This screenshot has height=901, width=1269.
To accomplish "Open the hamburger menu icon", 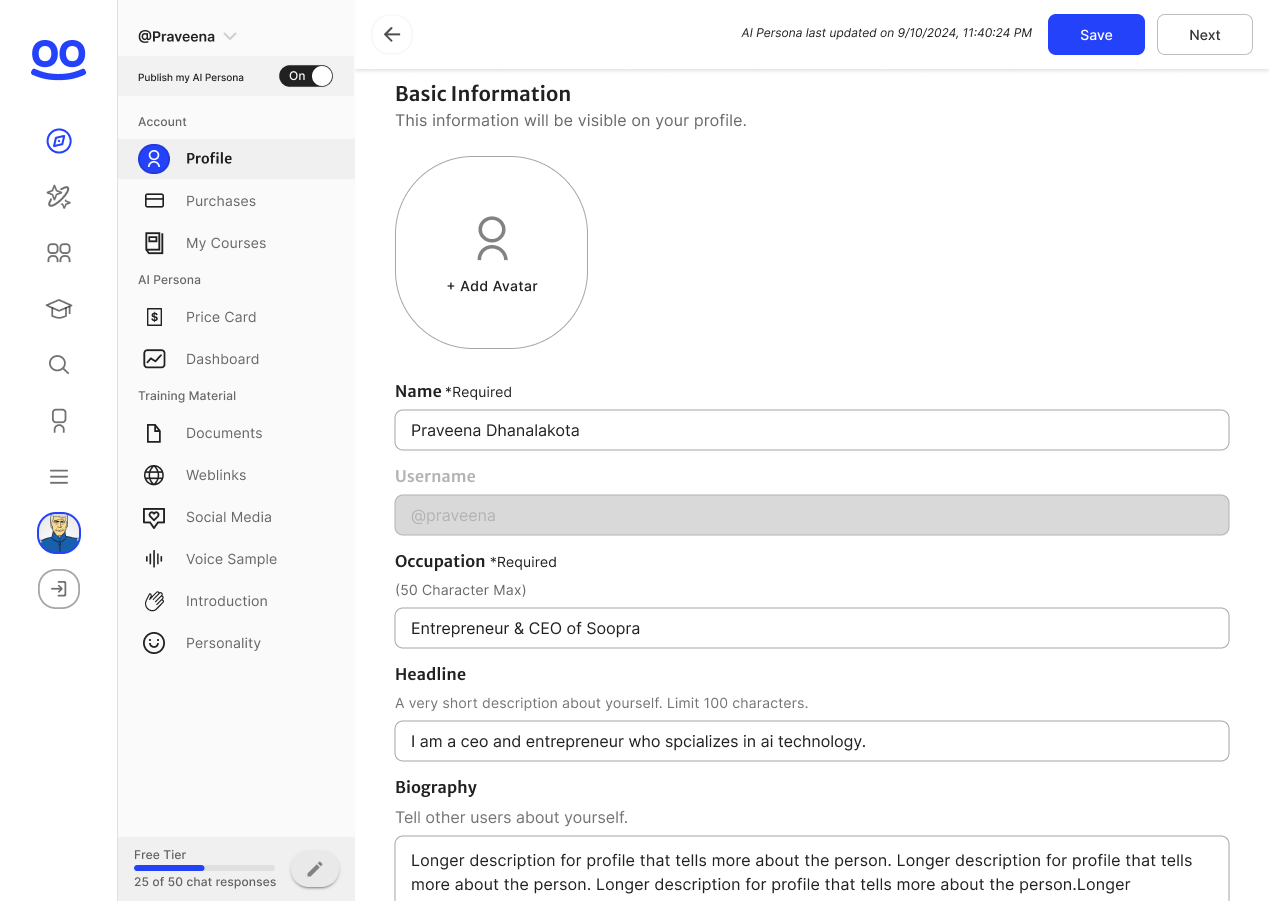I will click(59, 476).
